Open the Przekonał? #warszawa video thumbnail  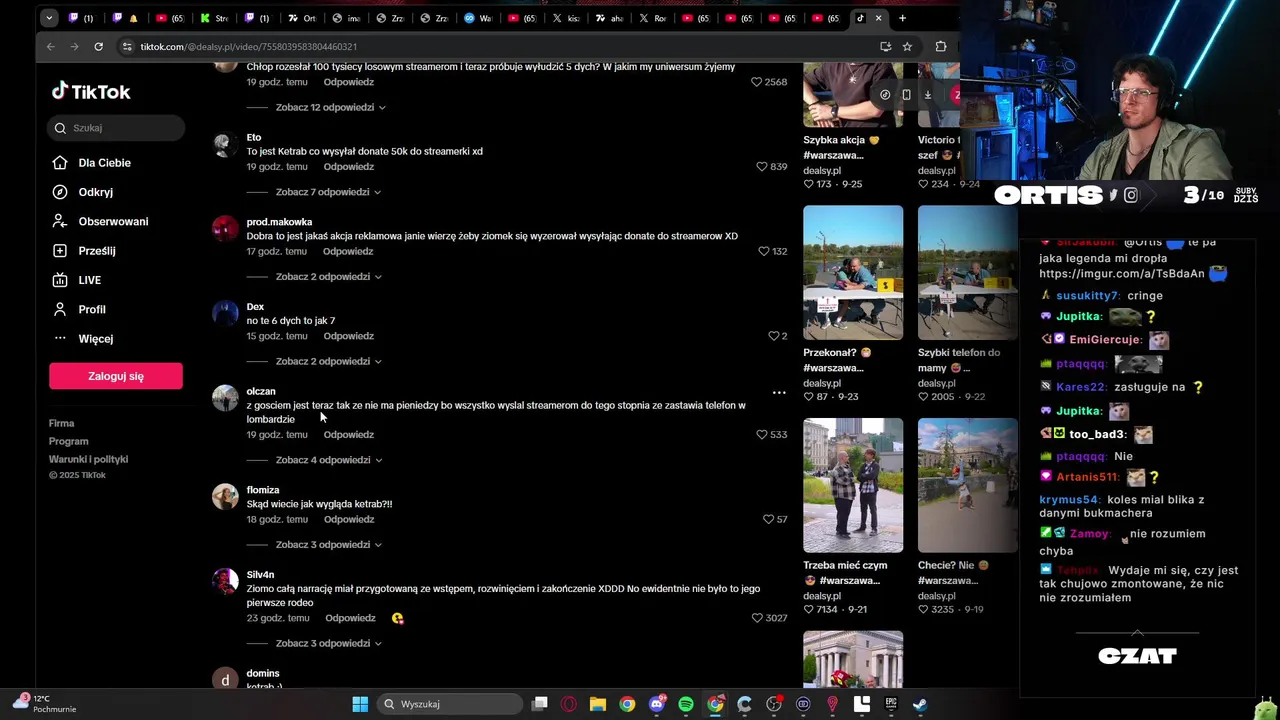853,273
